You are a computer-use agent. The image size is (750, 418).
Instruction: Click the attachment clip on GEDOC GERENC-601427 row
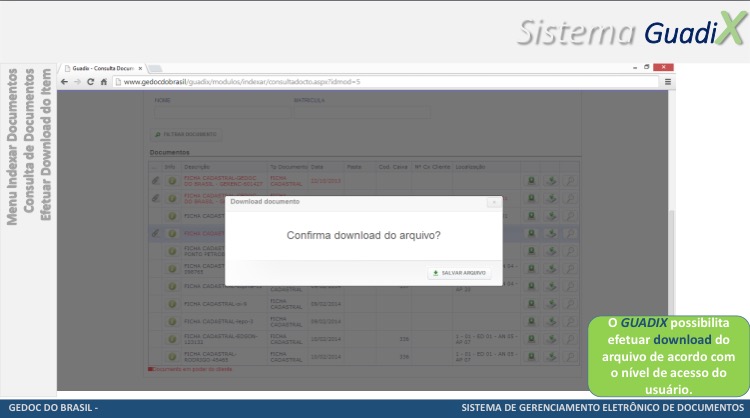155,181
